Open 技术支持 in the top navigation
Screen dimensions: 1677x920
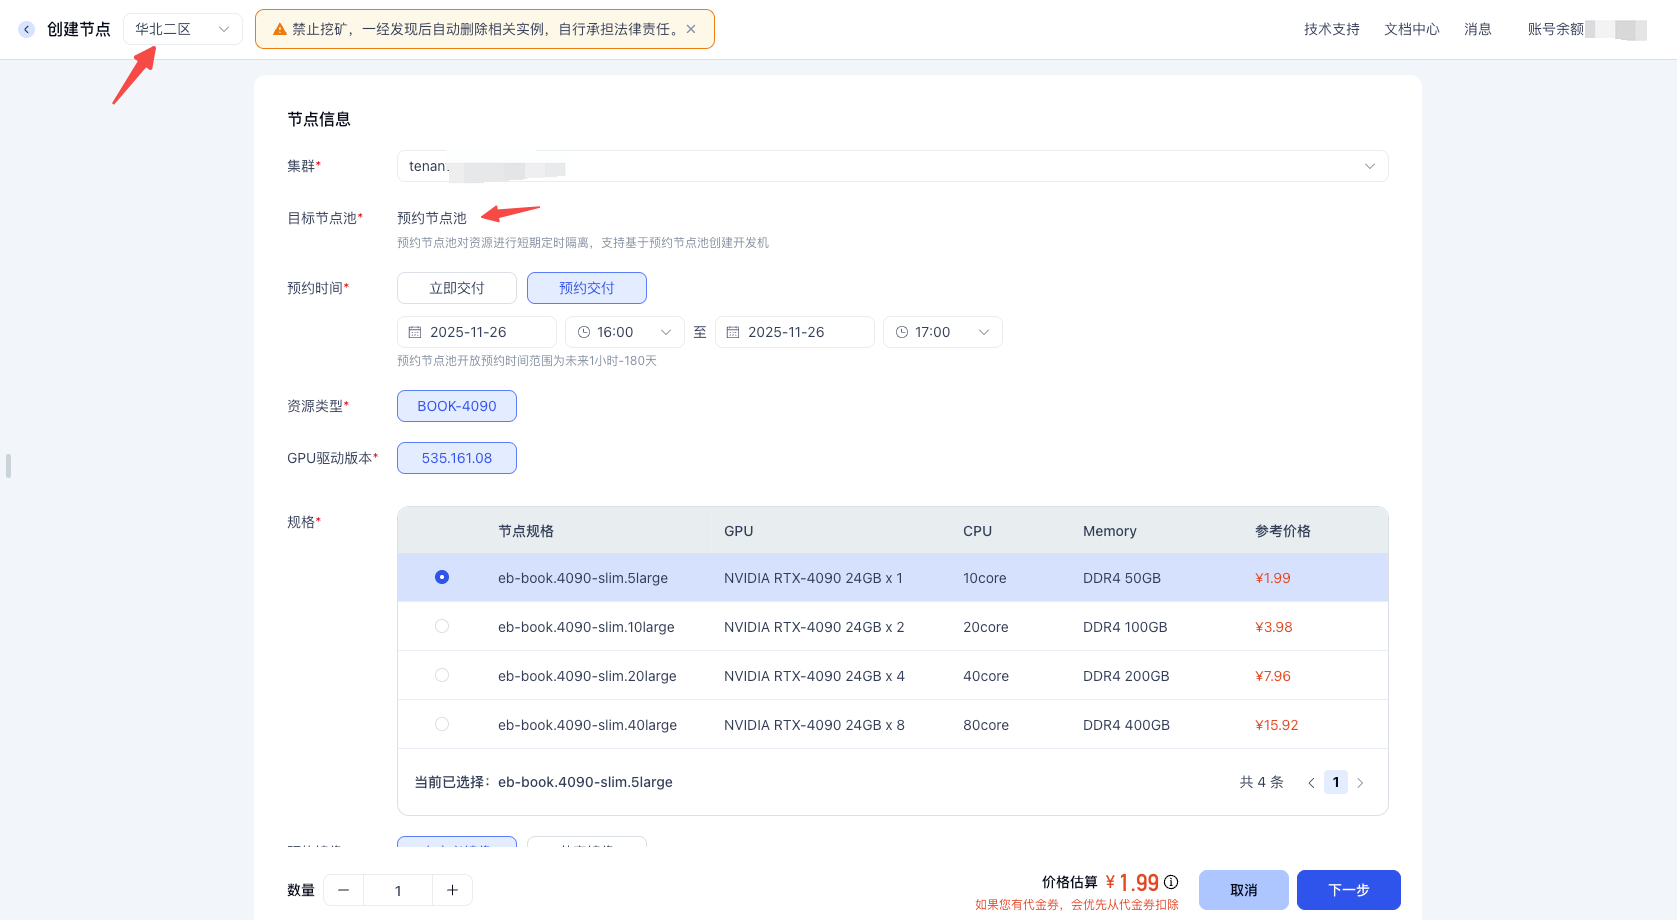[1331, 29]
